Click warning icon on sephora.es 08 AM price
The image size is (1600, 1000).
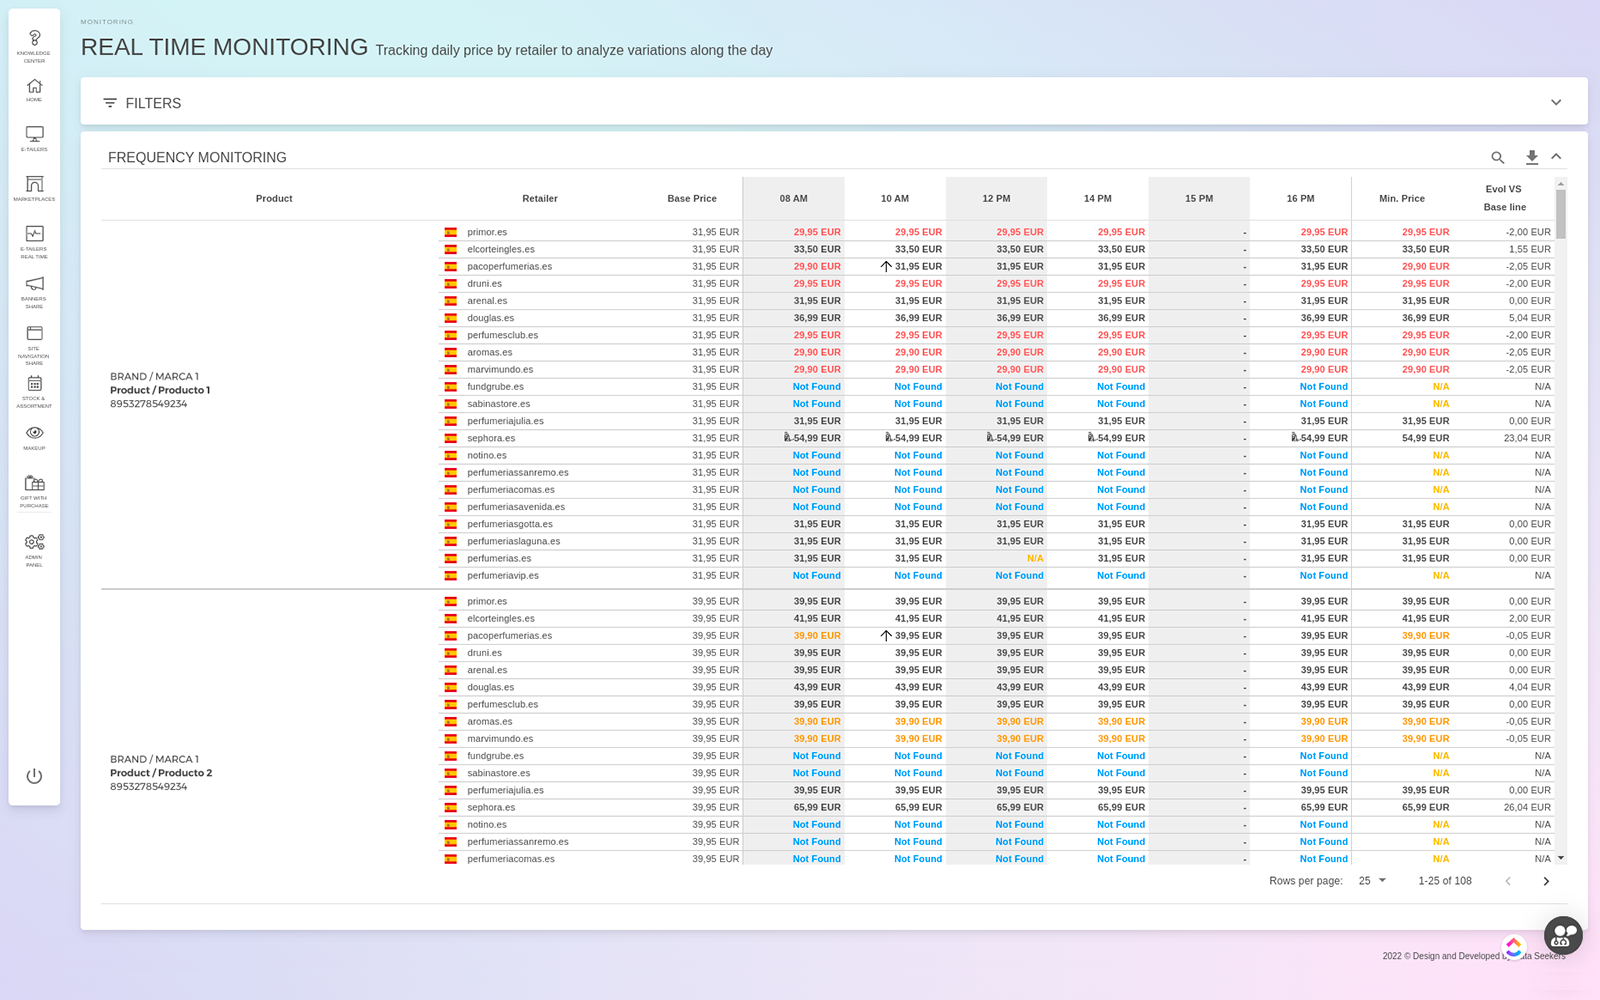(788, 437)
